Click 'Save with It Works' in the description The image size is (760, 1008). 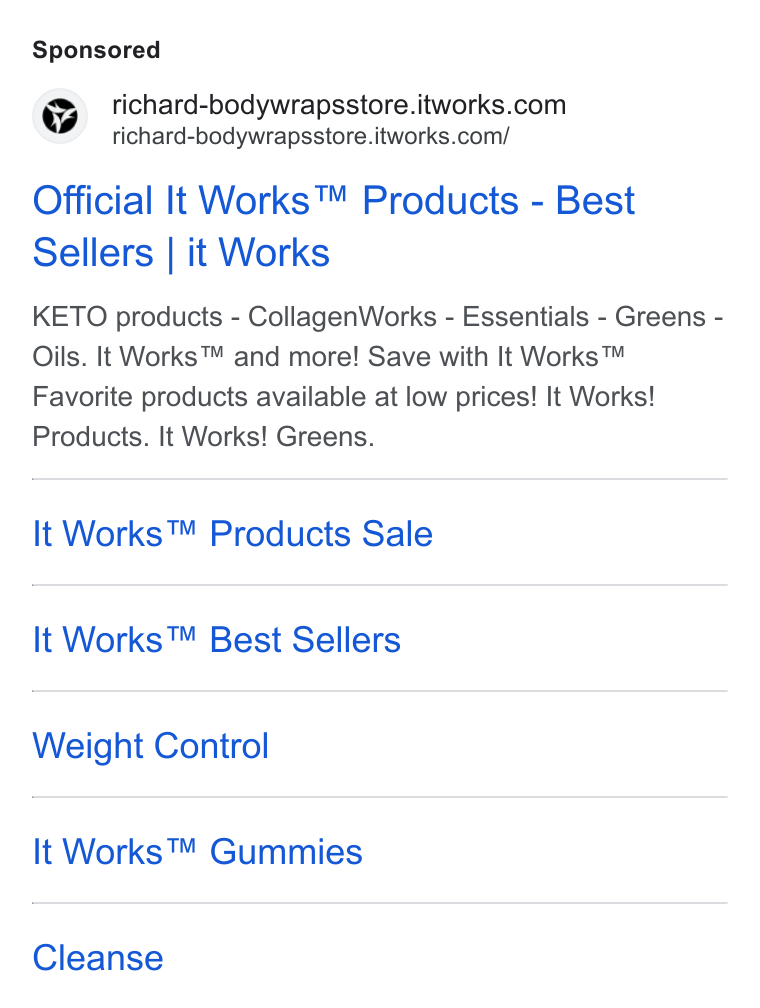click(x=496, y=357)
